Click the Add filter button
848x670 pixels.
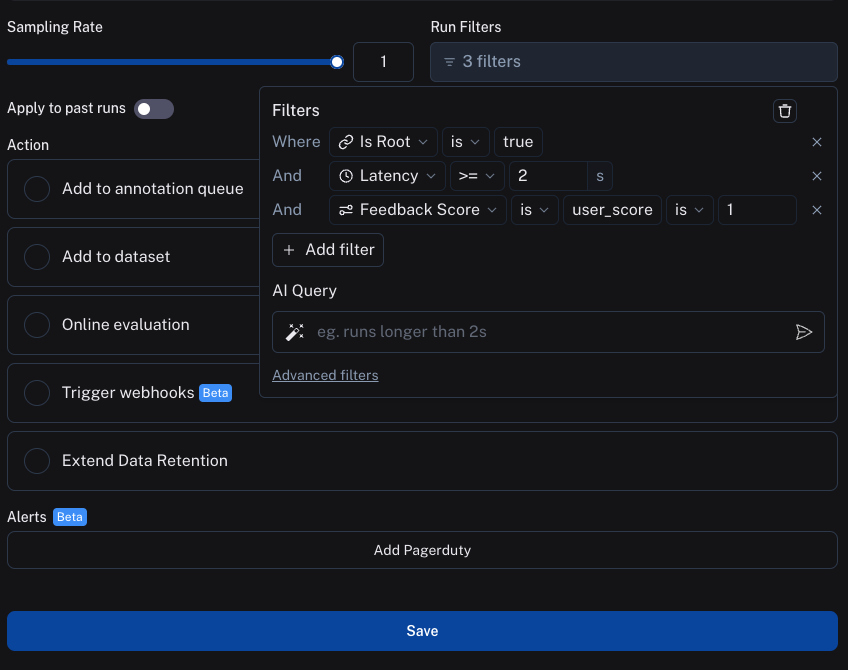[328, 250]
